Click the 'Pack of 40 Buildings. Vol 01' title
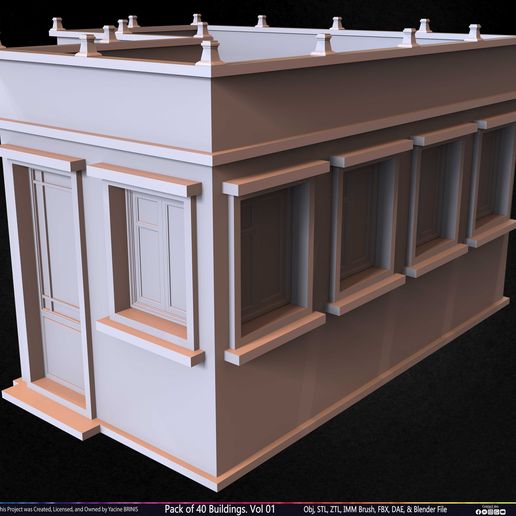 [x=220, y=509]
